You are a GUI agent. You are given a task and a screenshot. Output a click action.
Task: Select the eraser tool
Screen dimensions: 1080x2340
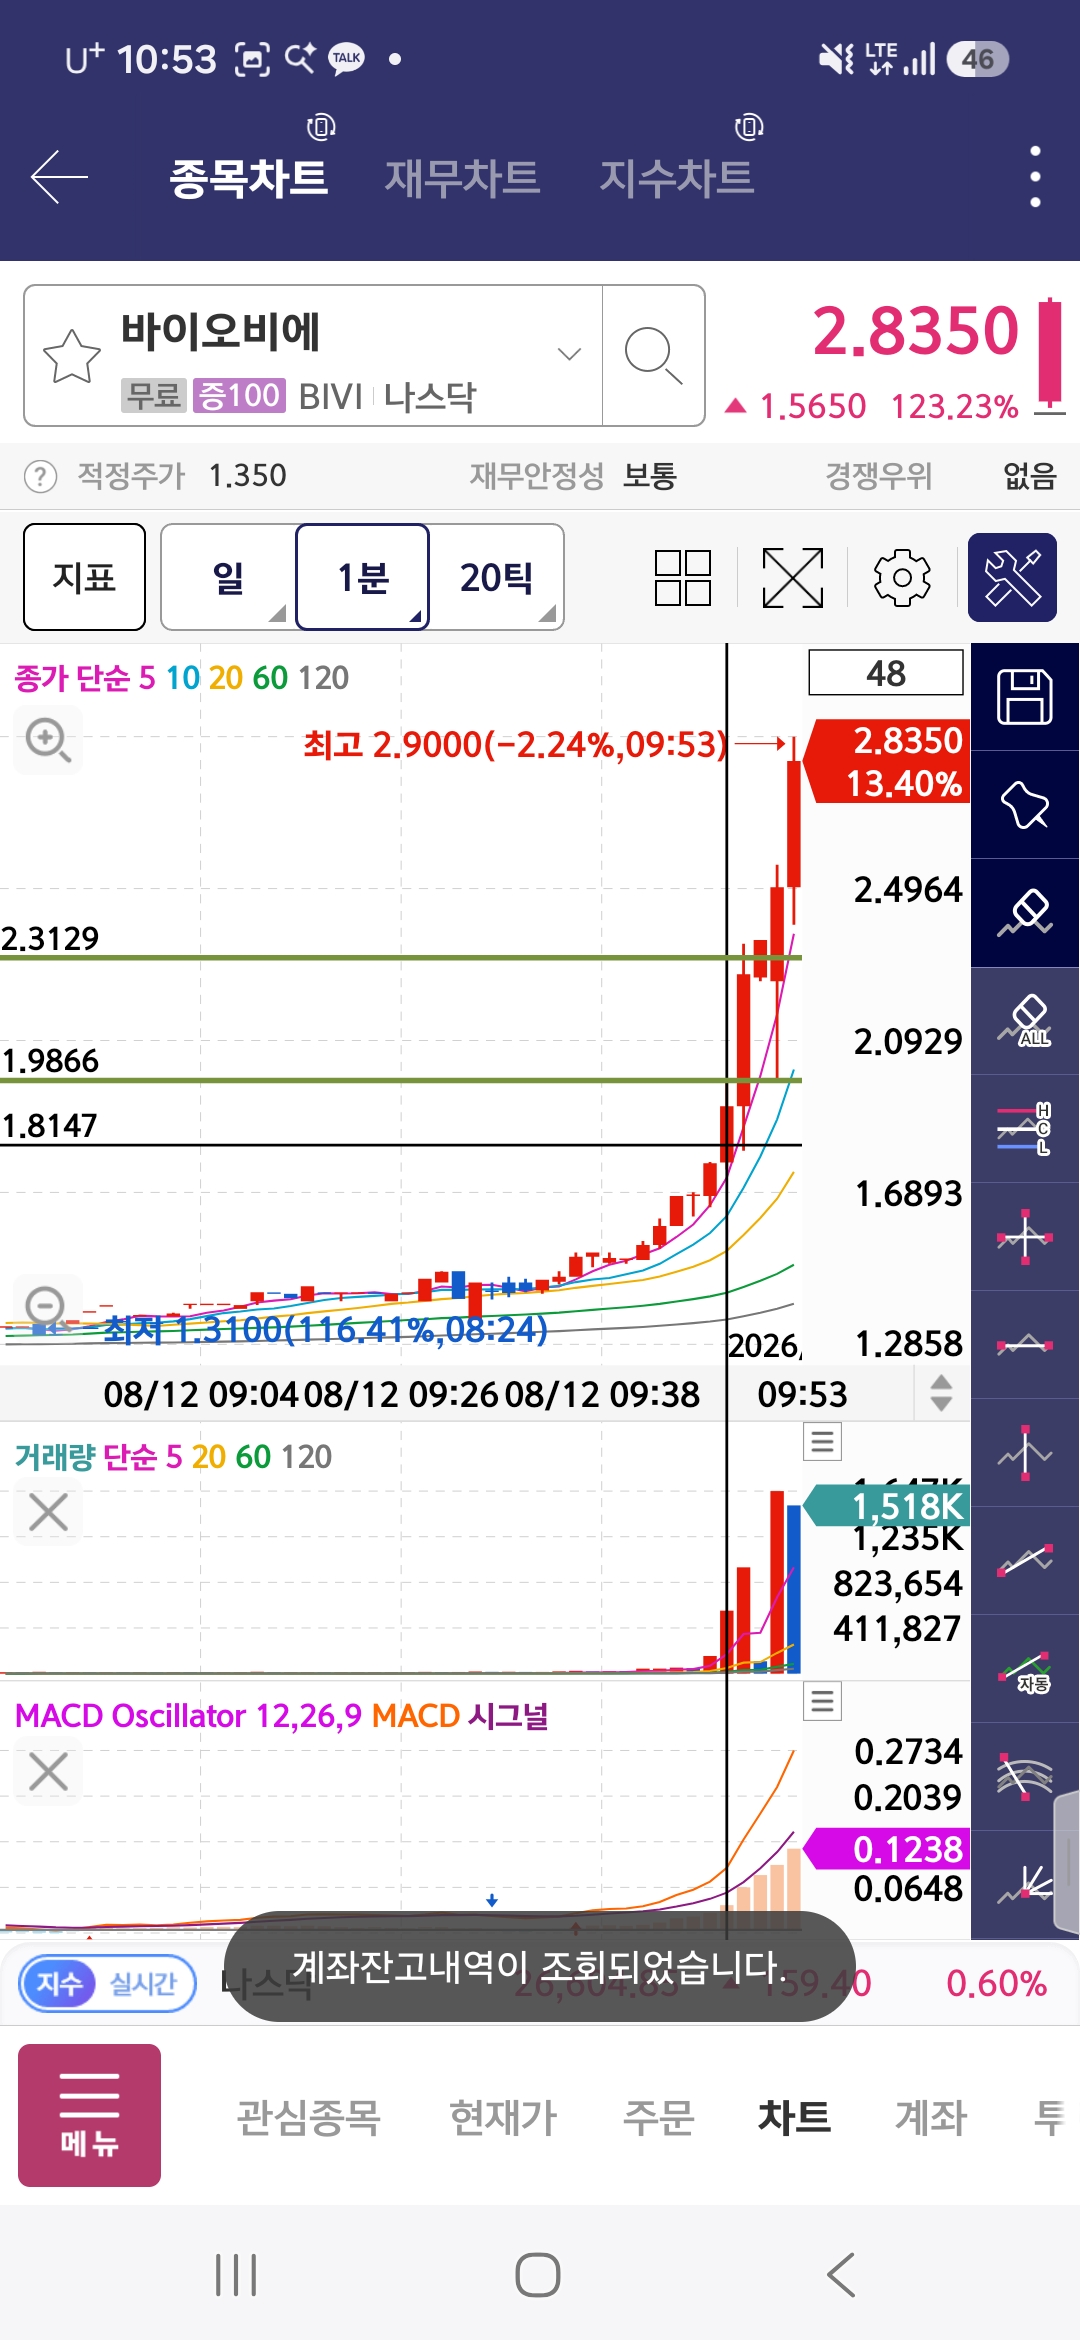click(x=1025, y=913)
